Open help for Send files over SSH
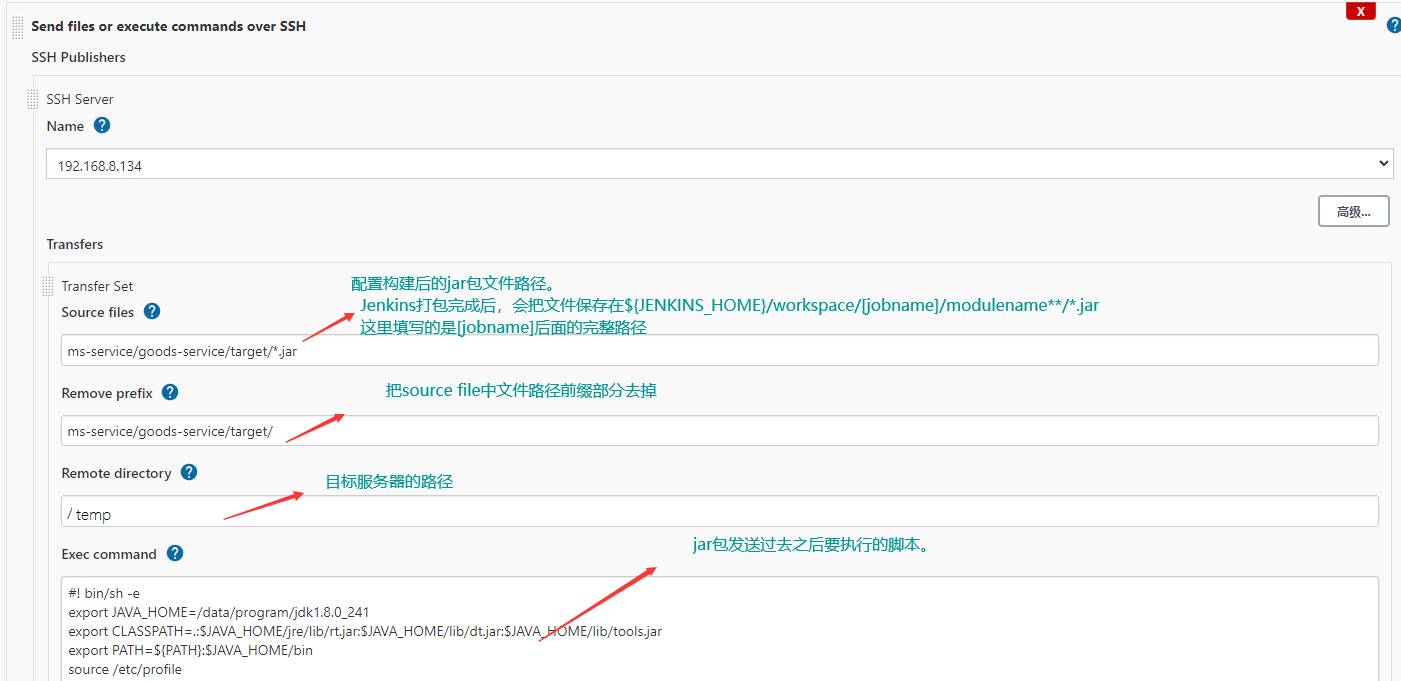This screenshot has width=1401, height=681. 1394,26
